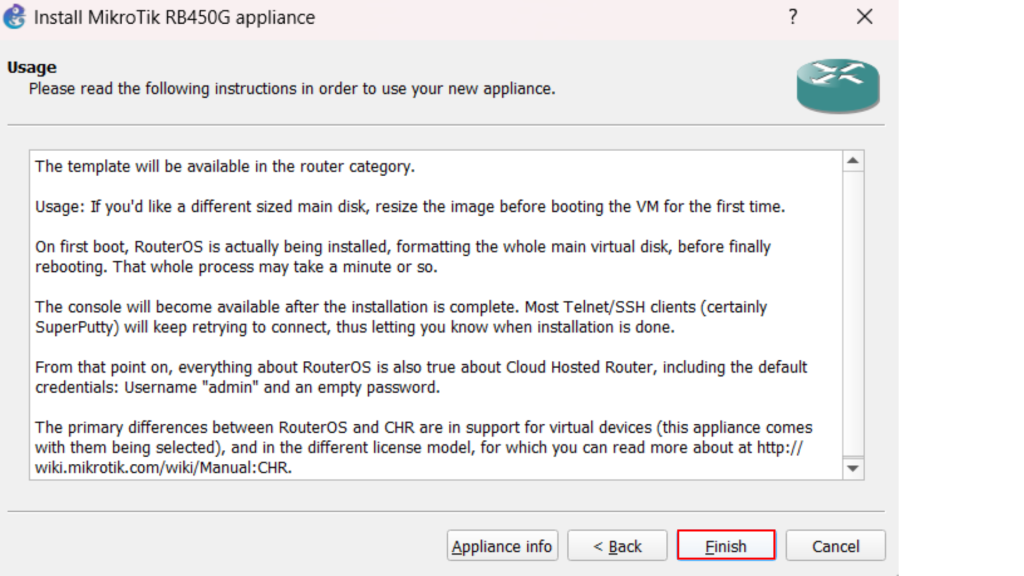Click the teal router icon in the header

pyautogui.click(x=837, y=85)
